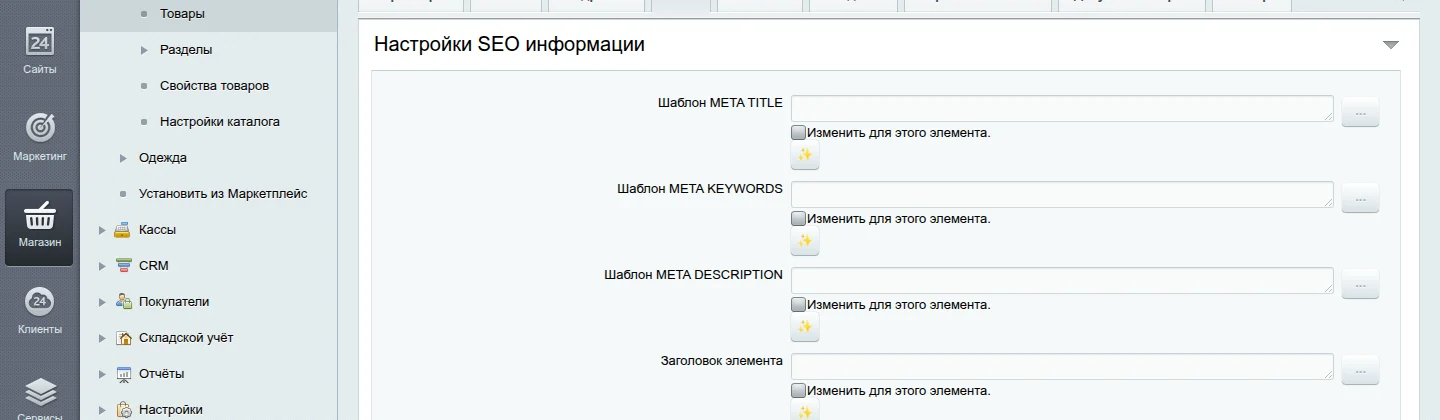Select the Одежда label in the tree
This screenshot has width=1440, height=420.
click(163, 158)
